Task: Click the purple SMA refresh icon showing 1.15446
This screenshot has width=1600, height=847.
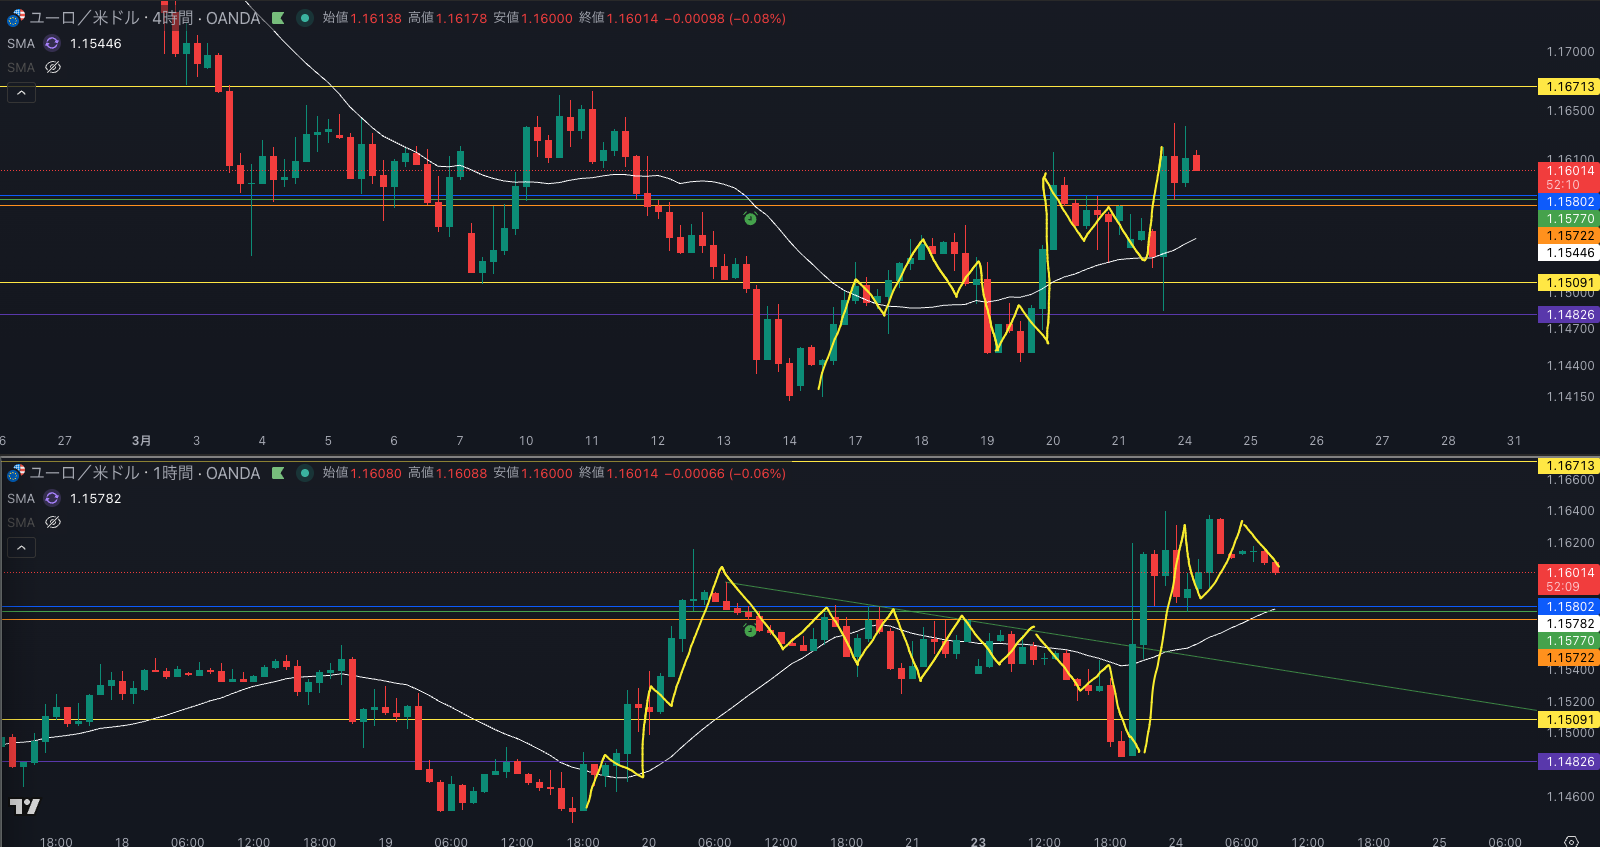Action: (52, 43)
